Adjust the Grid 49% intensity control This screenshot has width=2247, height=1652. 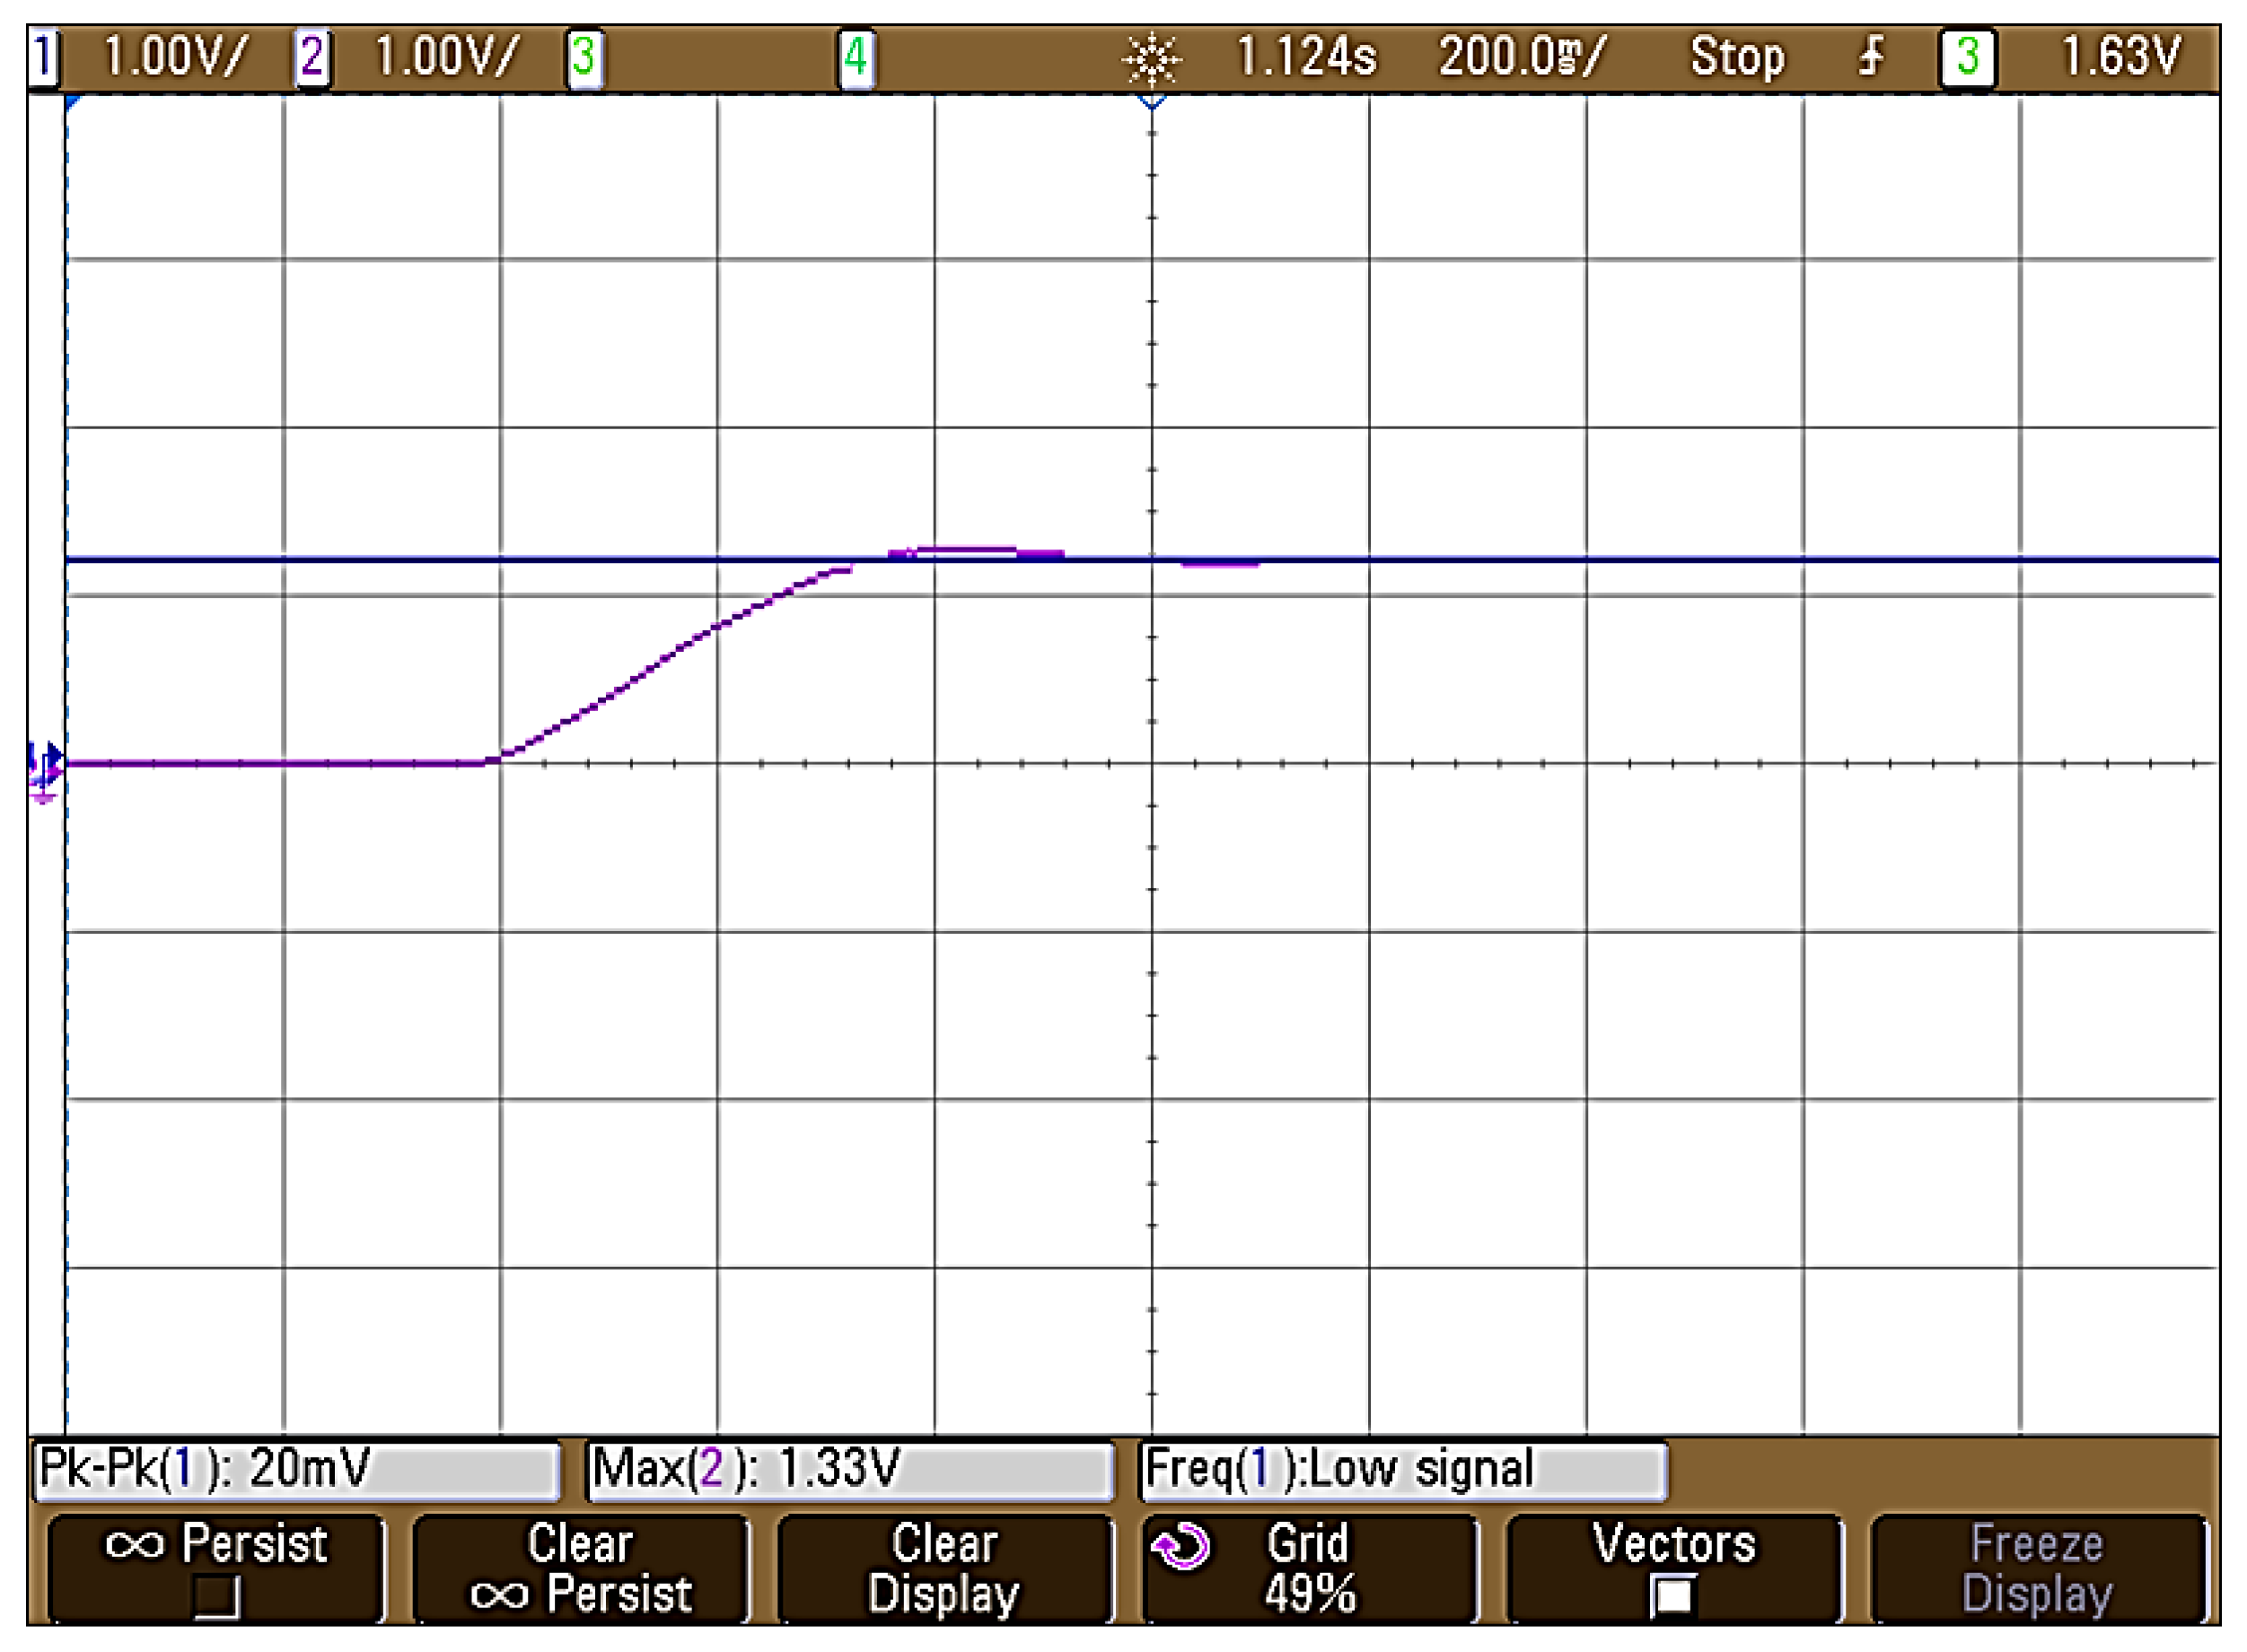[x=1309, y=1568]
